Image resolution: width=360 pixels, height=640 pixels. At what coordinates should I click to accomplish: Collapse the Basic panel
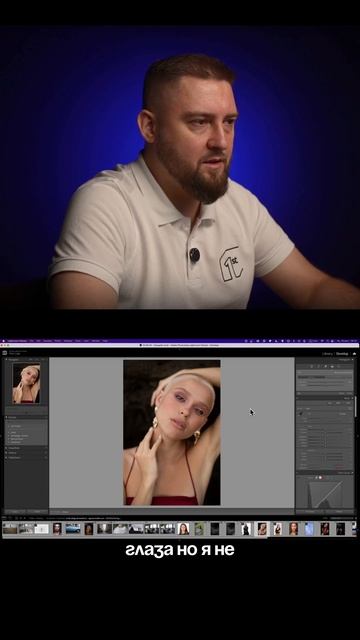click(353, 398)
